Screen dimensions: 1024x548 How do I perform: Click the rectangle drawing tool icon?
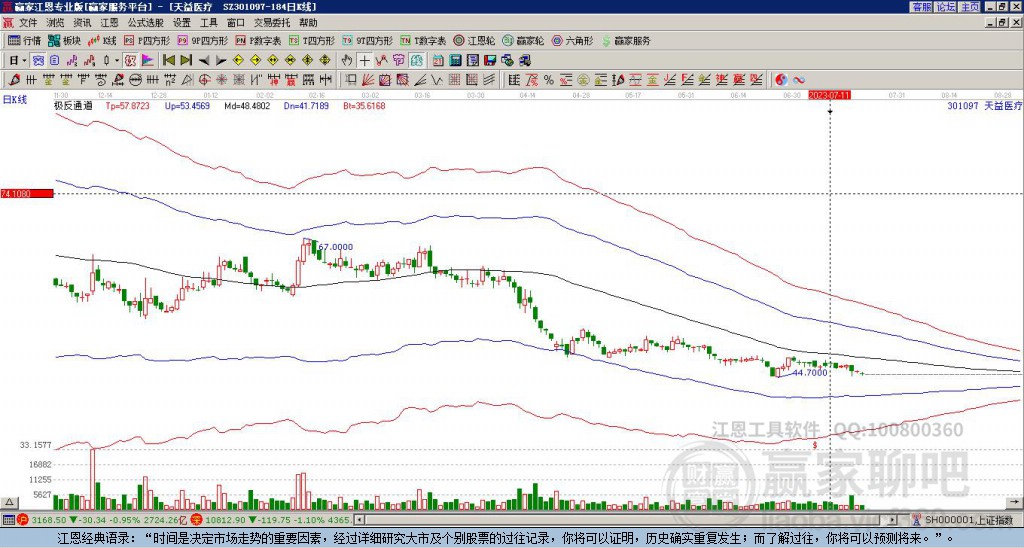[351, 80]
